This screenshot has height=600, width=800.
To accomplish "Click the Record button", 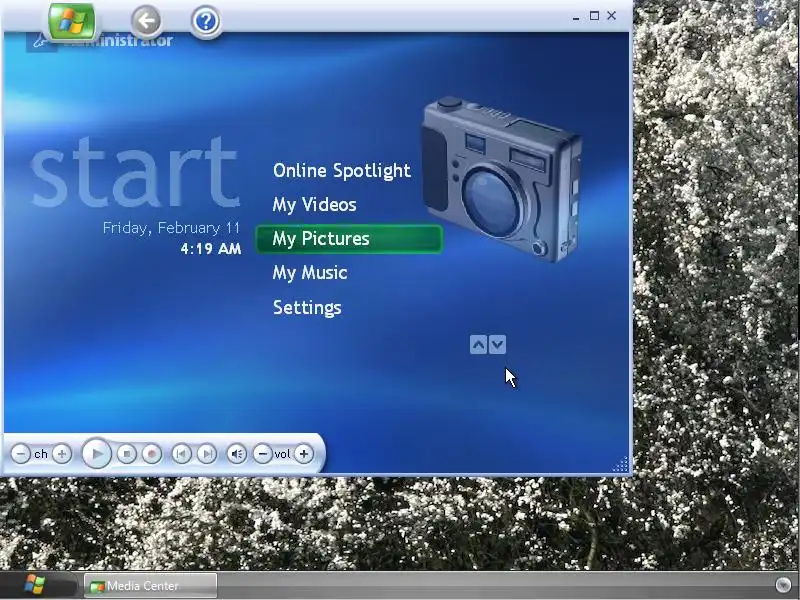I will 152,454.
